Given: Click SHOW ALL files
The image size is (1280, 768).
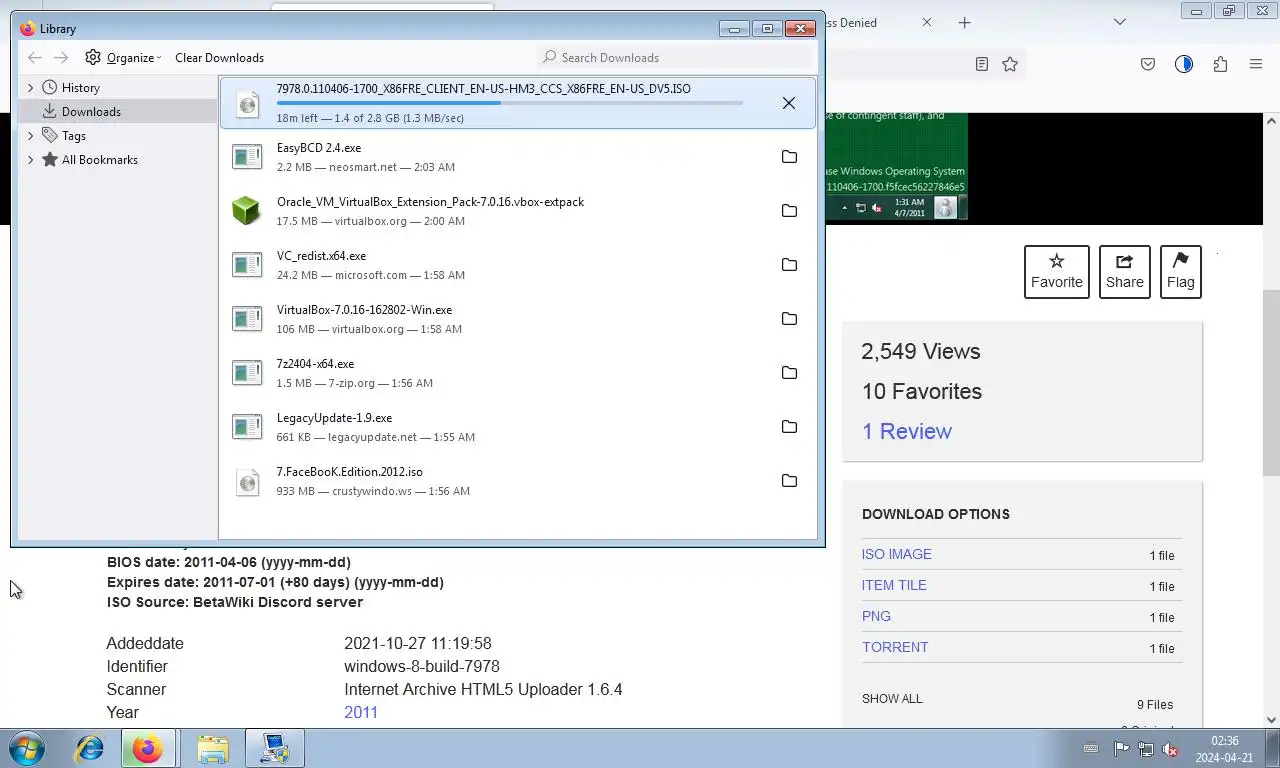Looking at the screenshot, I should pos(892,699).
